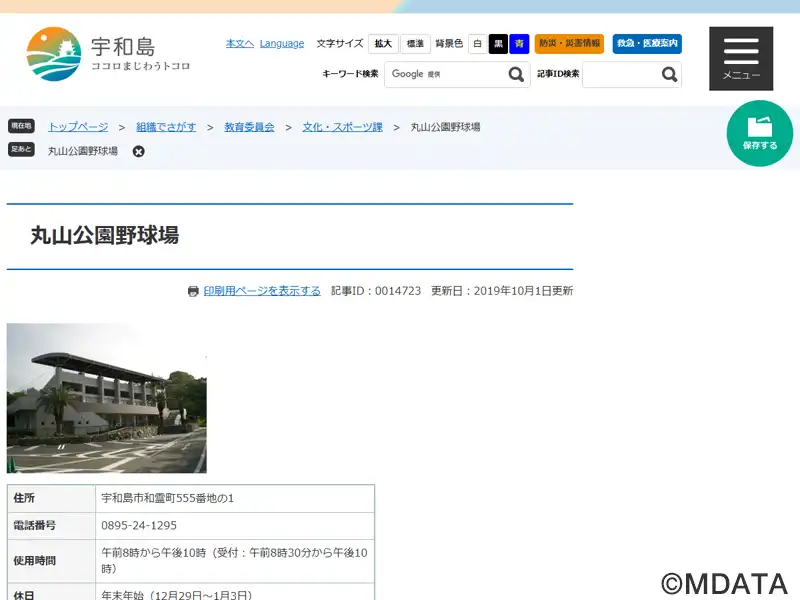Jump to main content via 本文へ

click(240, 44)
